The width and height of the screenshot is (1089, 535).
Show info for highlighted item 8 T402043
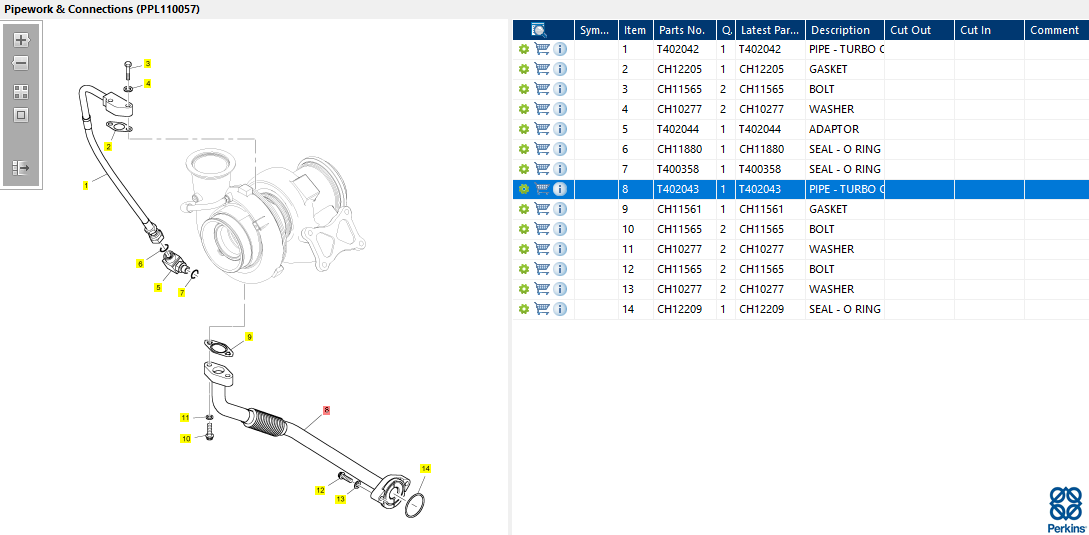pyautogui.click(x=560, y=189)
